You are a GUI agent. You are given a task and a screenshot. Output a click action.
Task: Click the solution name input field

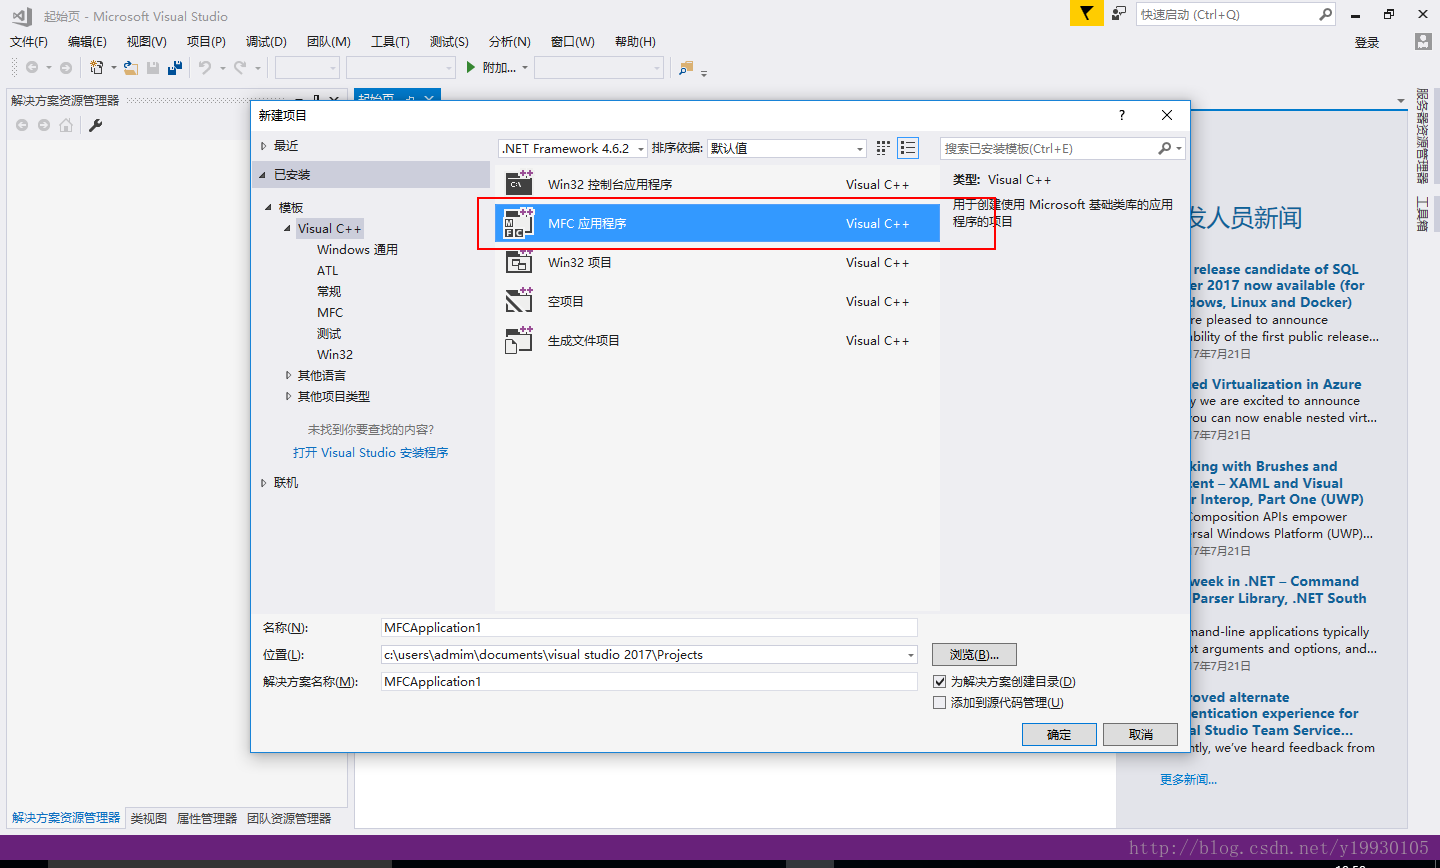pos(649,682)
